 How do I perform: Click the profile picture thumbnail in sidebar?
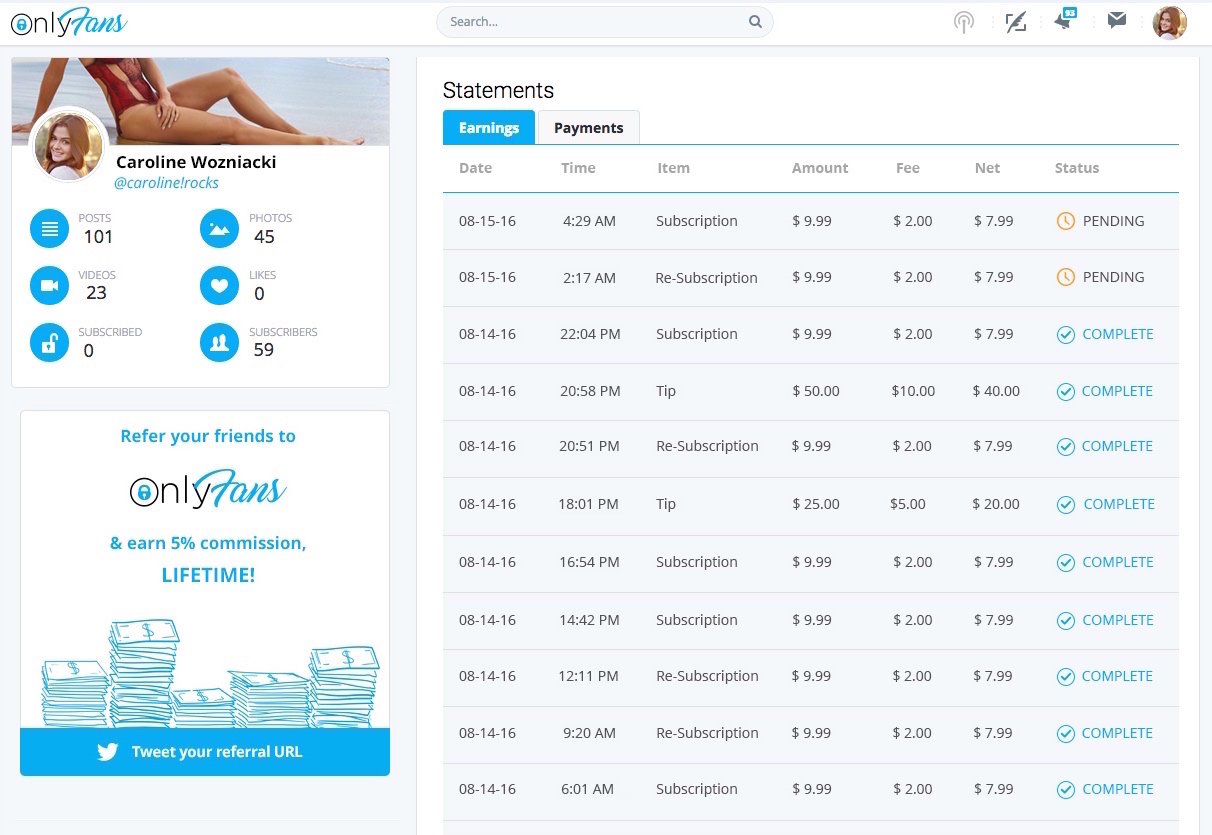[x=69, y=145]
